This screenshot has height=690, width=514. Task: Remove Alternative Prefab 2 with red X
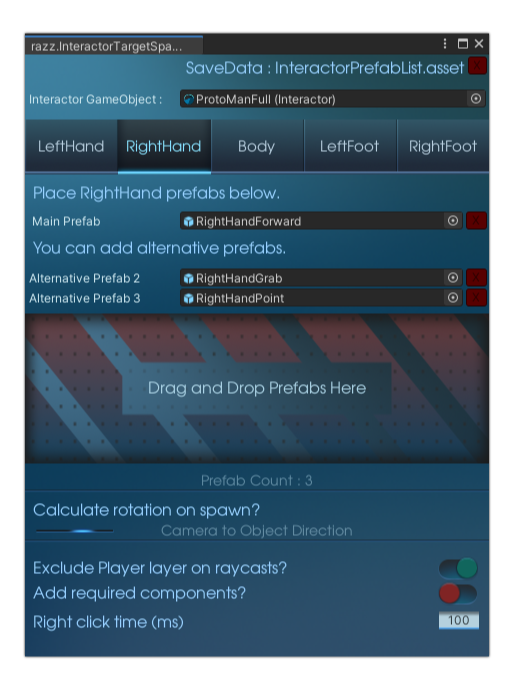[476, 278]
